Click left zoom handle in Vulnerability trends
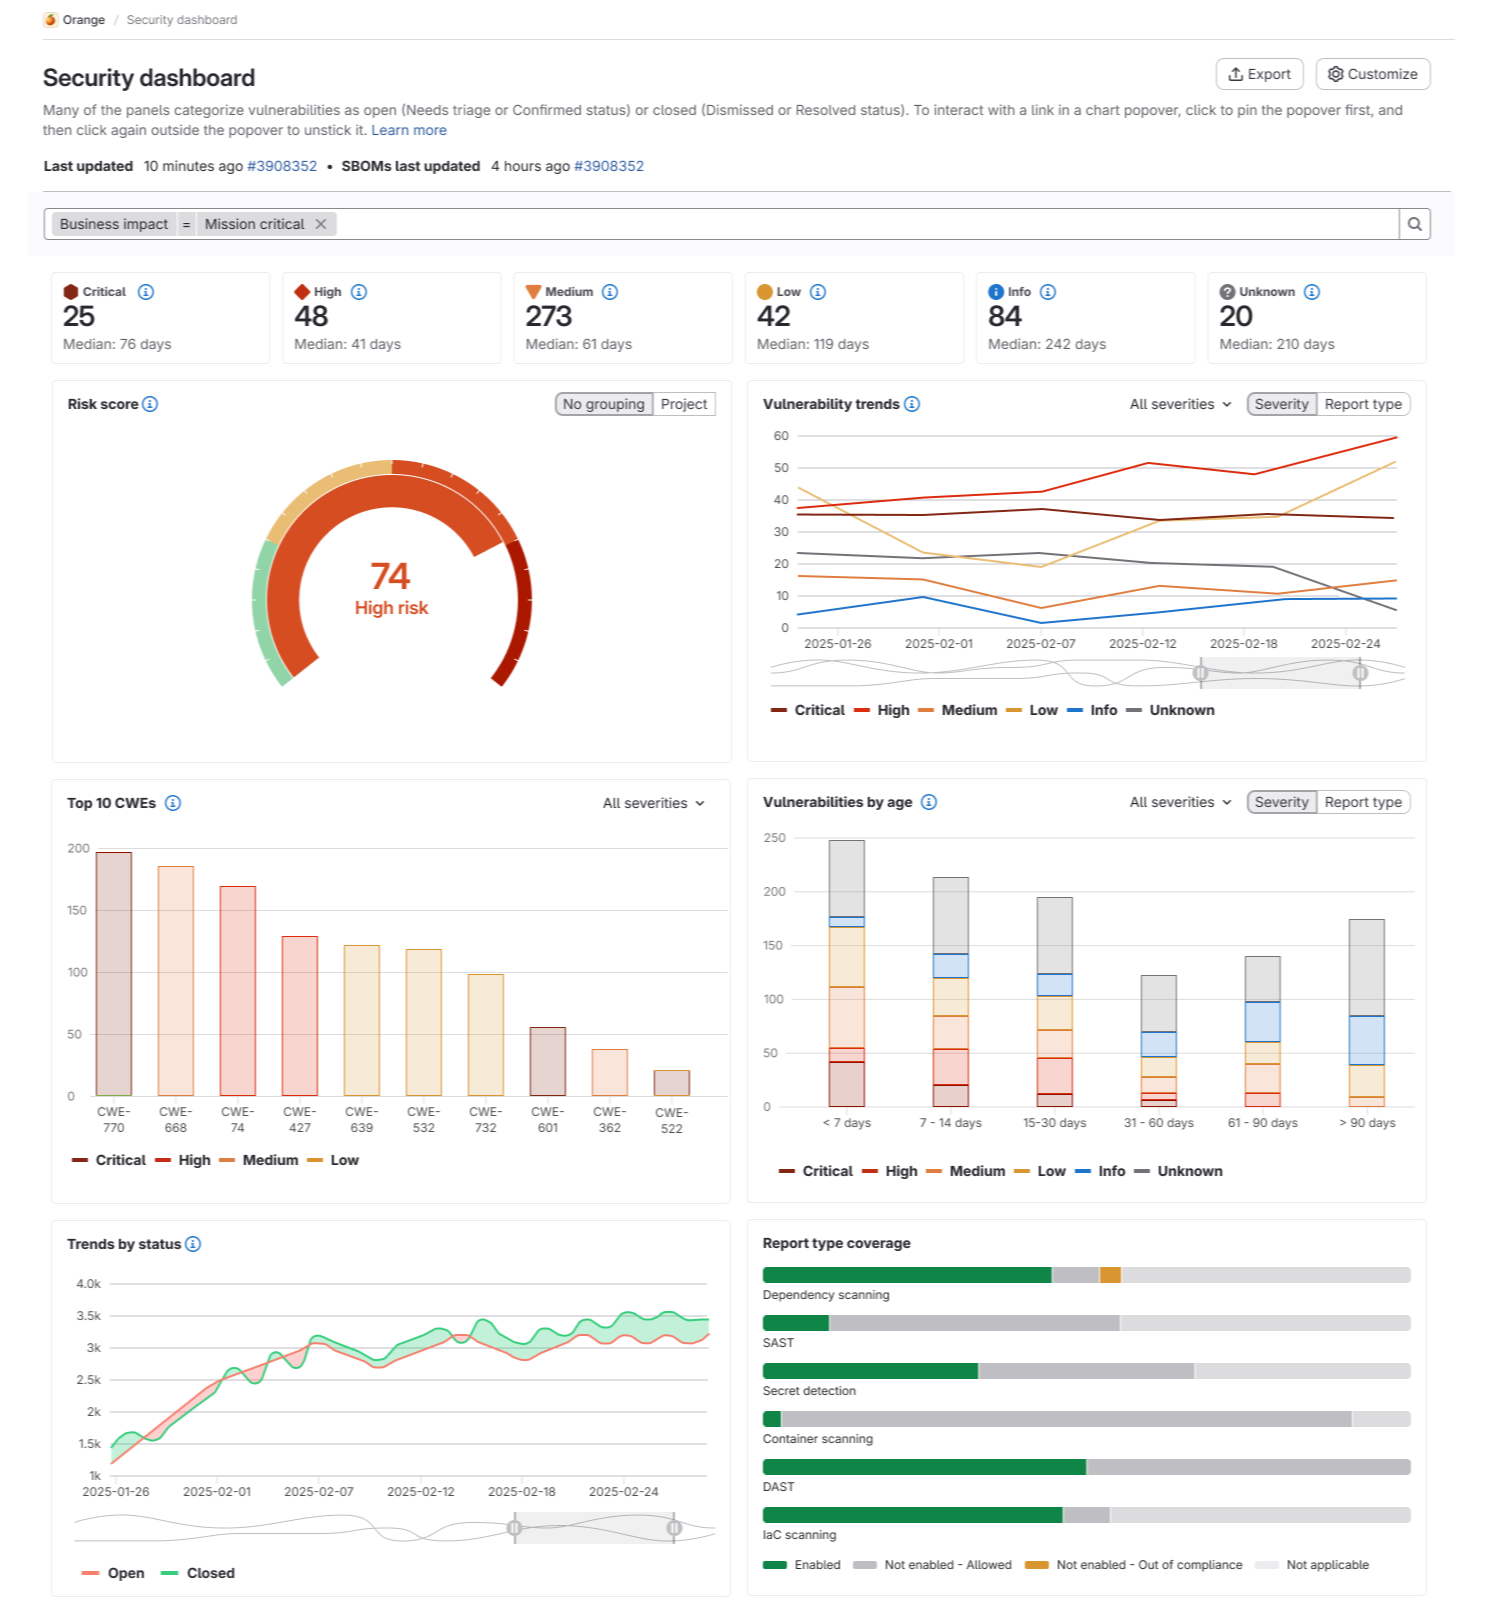This screenshot has width=1487, height=1602. click(x=1201, y=673)
